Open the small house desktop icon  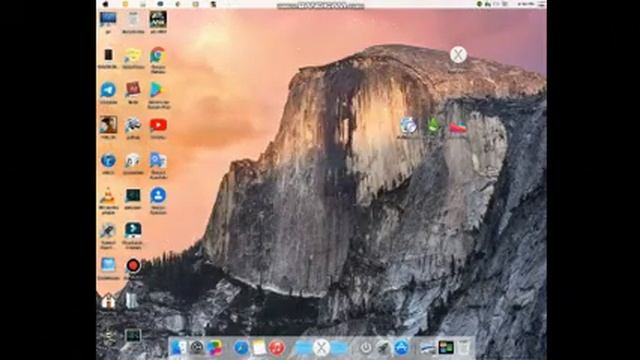[x=108, y=302]
